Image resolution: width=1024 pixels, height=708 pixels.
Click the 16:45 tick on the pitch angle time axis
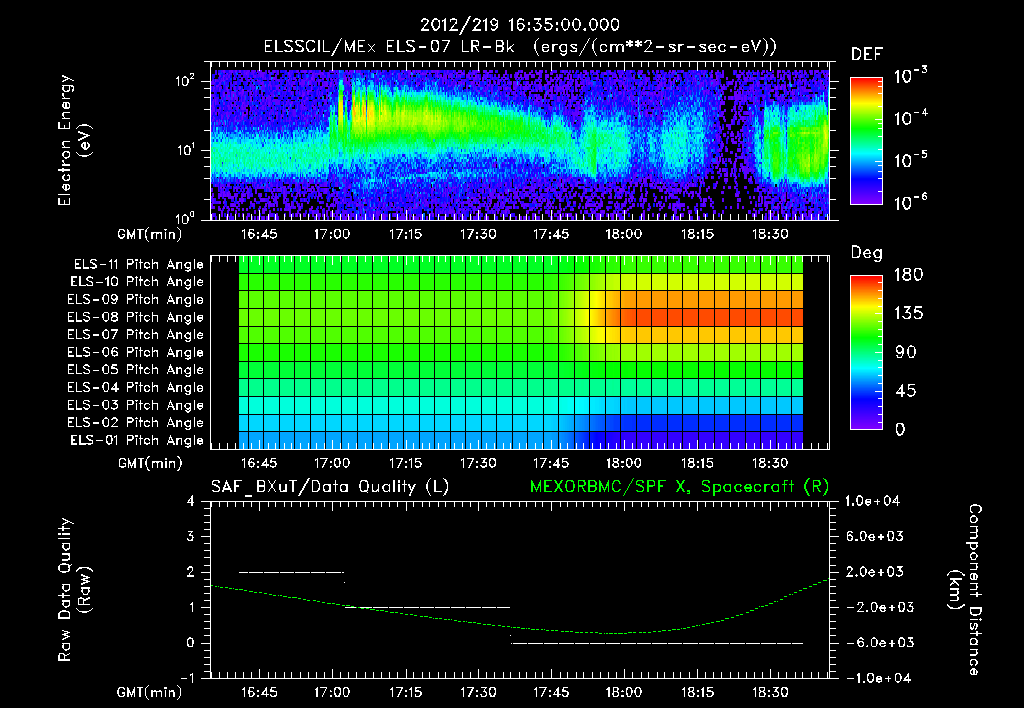tap(259, 463)
